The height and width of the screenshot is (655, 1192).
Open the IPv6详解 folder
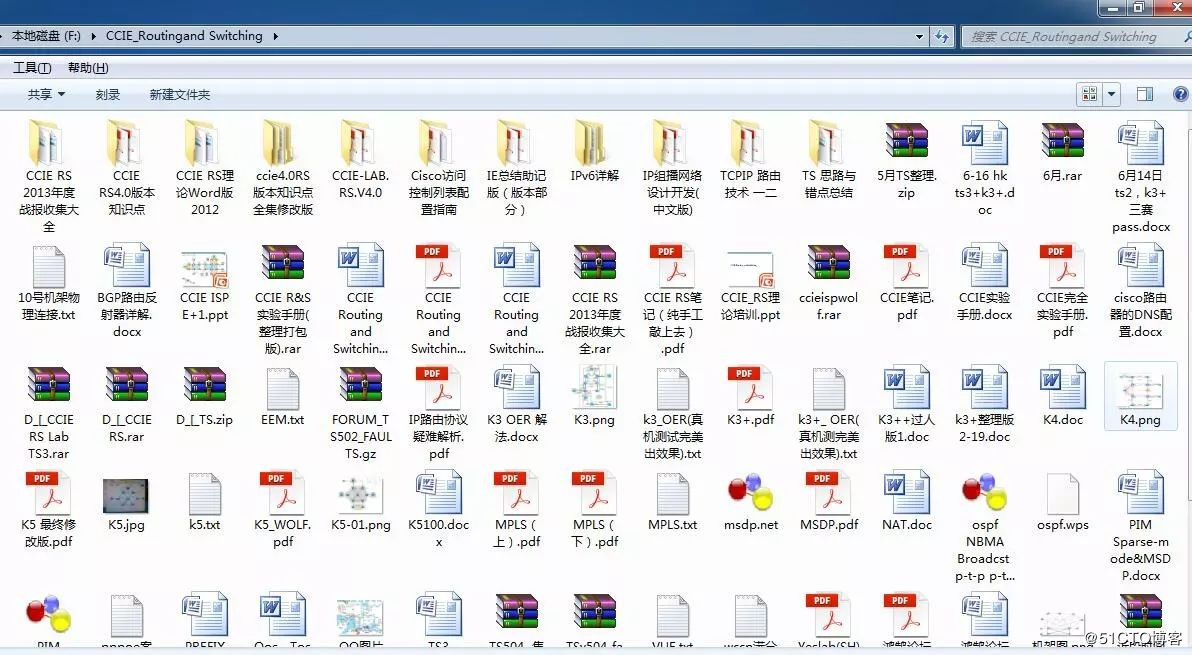click(x=594, y=151)
